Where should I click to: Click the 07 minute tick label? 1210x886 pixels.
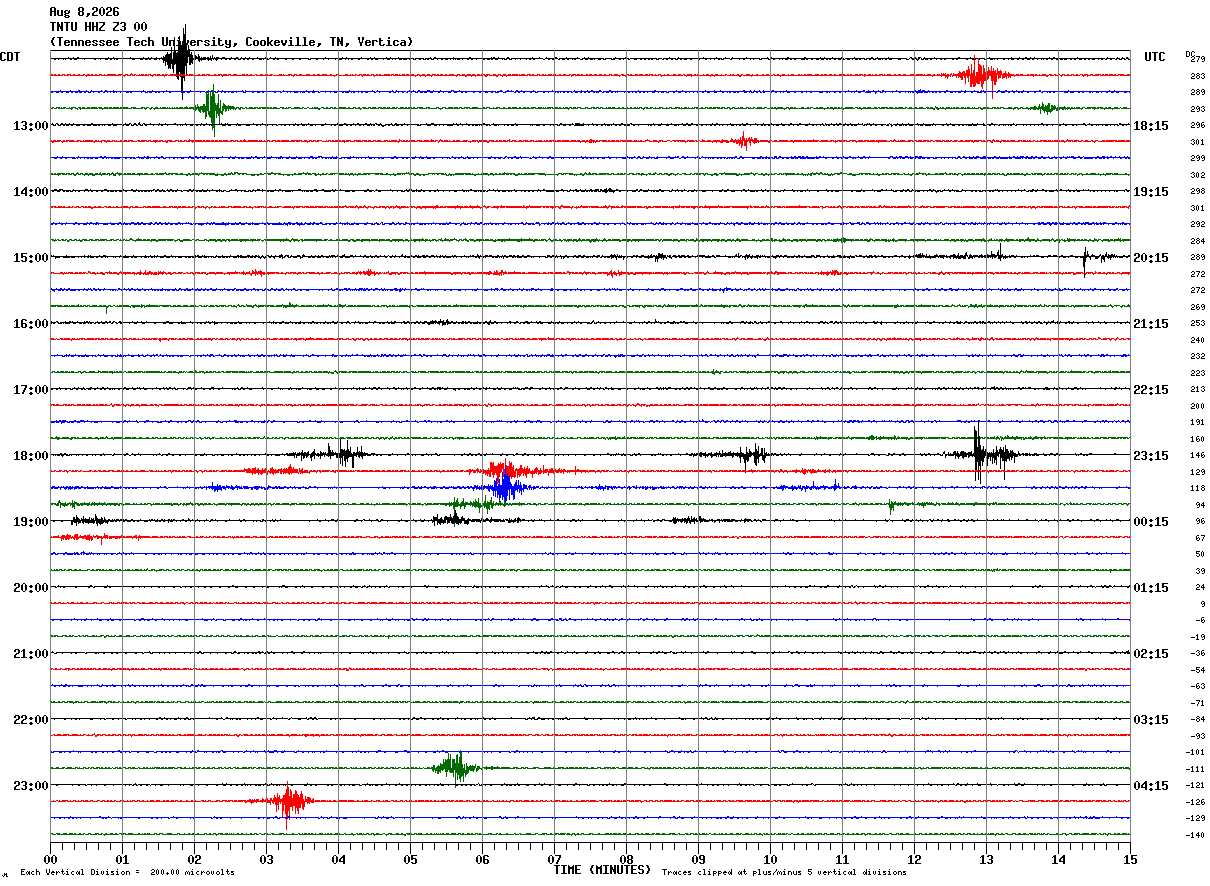(x=554, y=859)
